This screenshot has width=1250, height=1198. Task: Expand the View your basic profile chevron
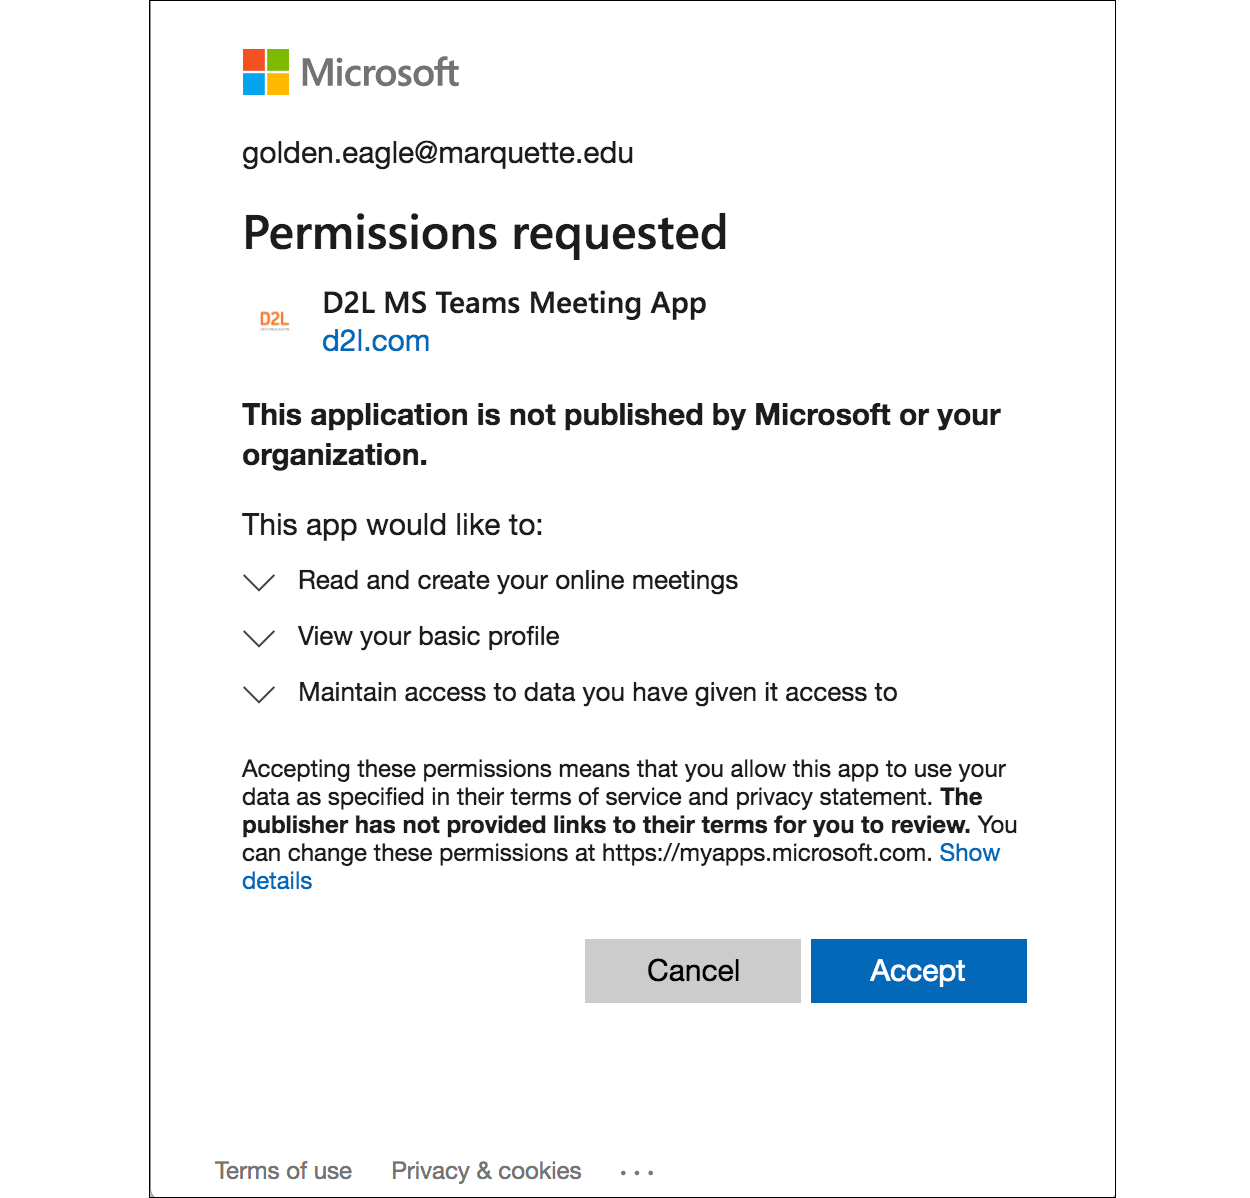pos(259,638)
